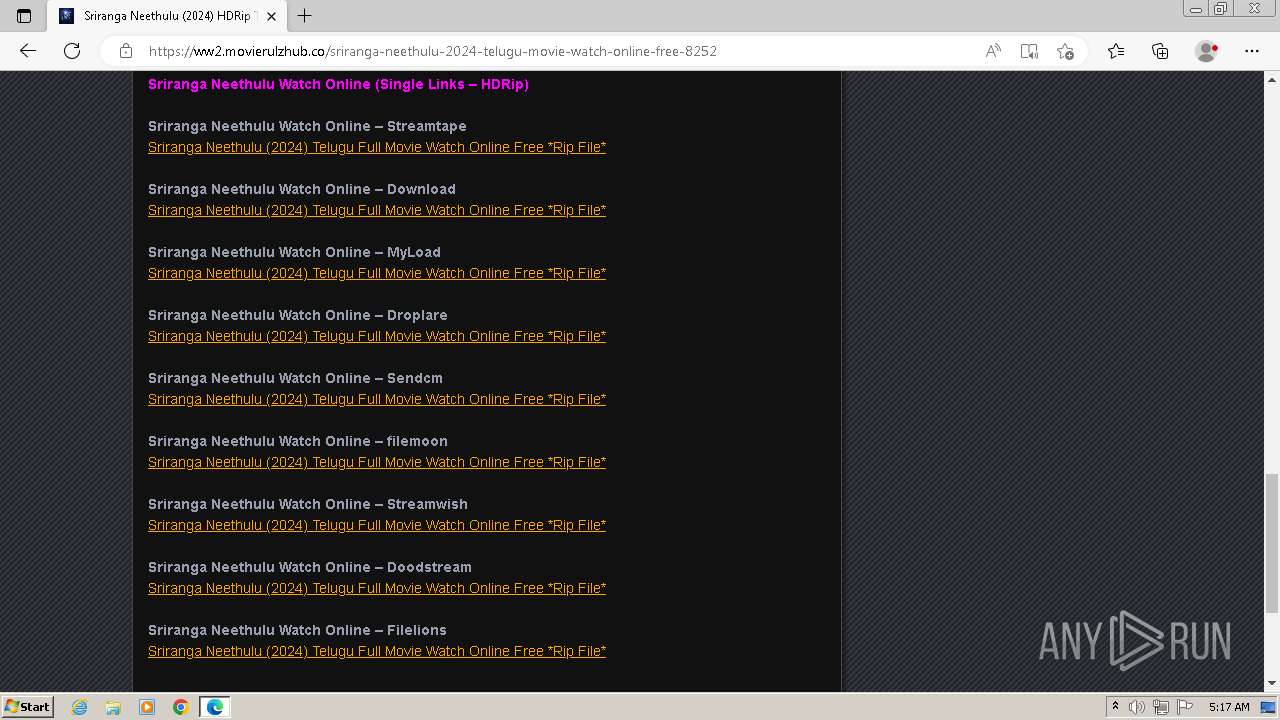Screen dimensions: 1280x720
Task: Launch Internet Explorer from taskbar
Action: (80, 707)
